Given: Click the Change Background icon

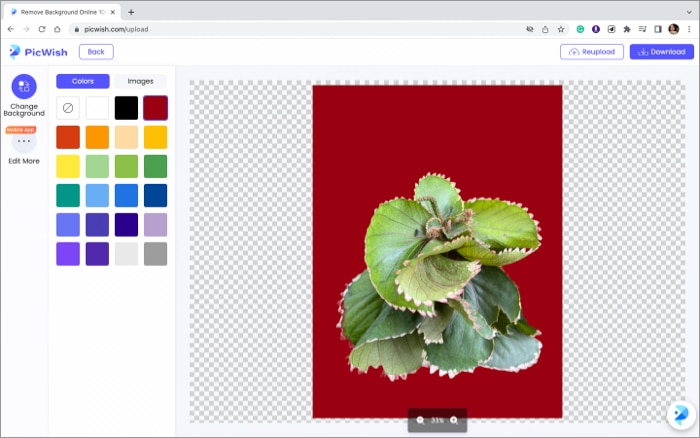Looking at the screenshot, I should [23, 87].
